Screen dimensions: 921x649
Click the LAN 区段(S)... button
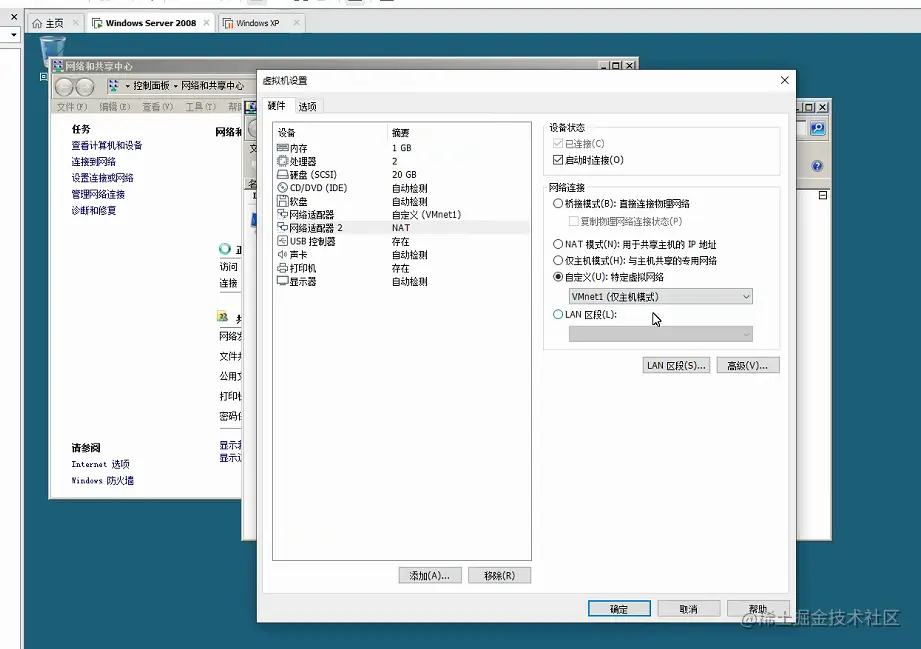[x=676, y=365]
